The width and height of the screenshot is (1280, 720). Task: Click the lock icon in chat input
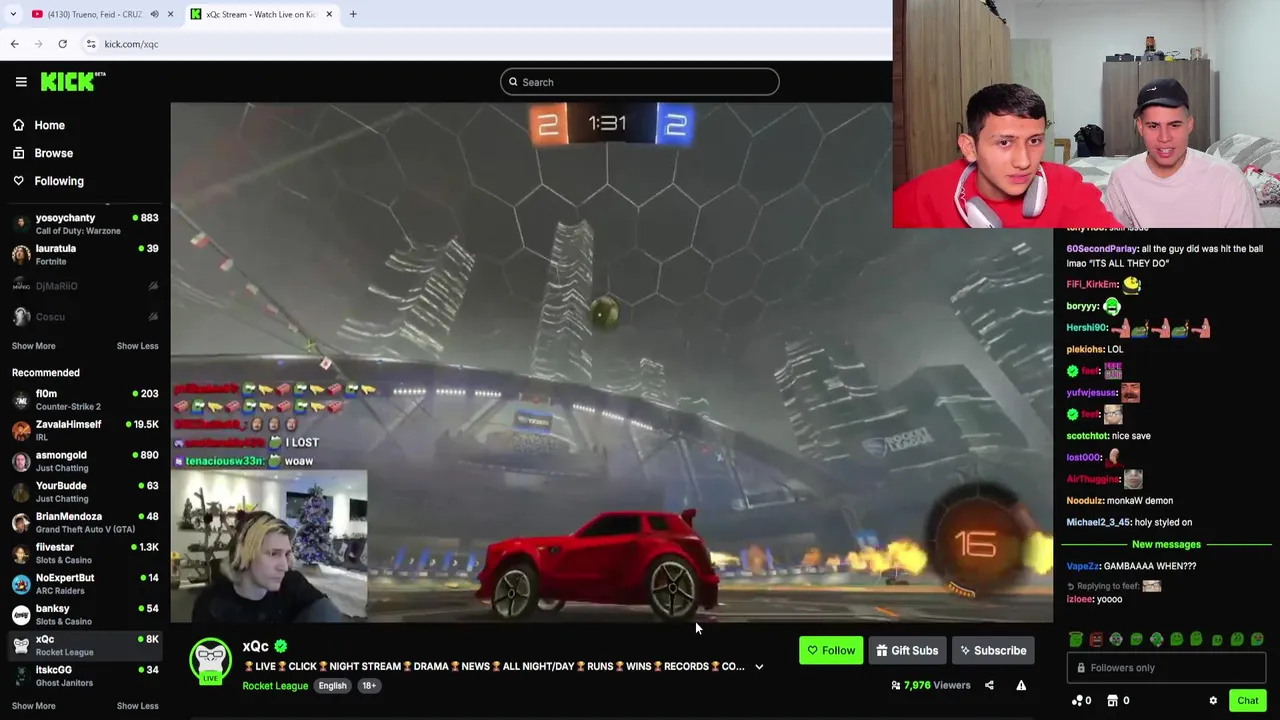[x=1081, y=668]
